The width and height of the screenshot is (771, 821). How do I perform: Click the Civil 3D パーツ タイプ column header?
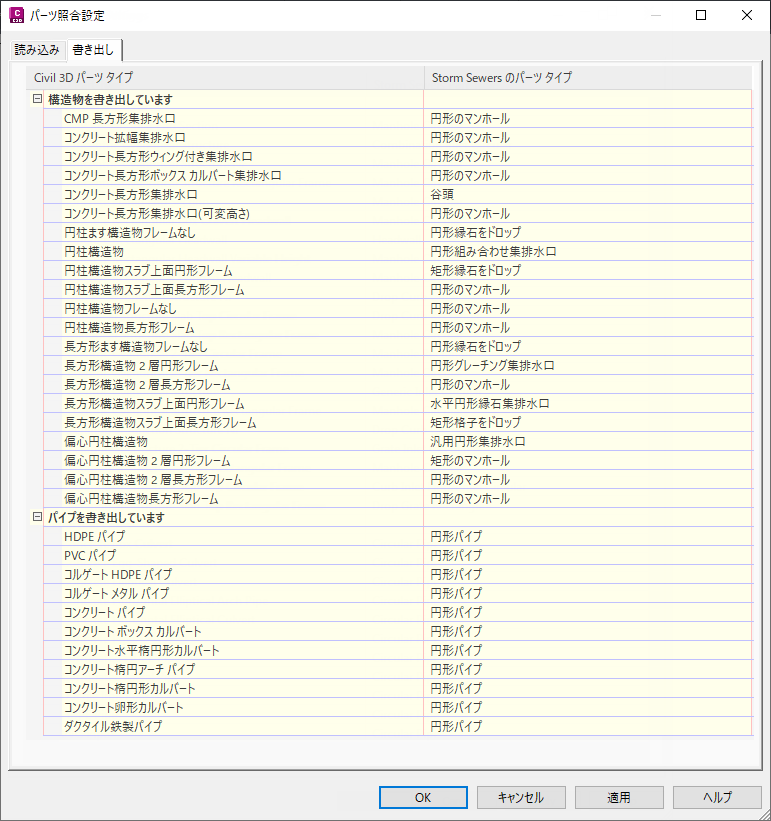pyautogui.click(x=225, y=77)
